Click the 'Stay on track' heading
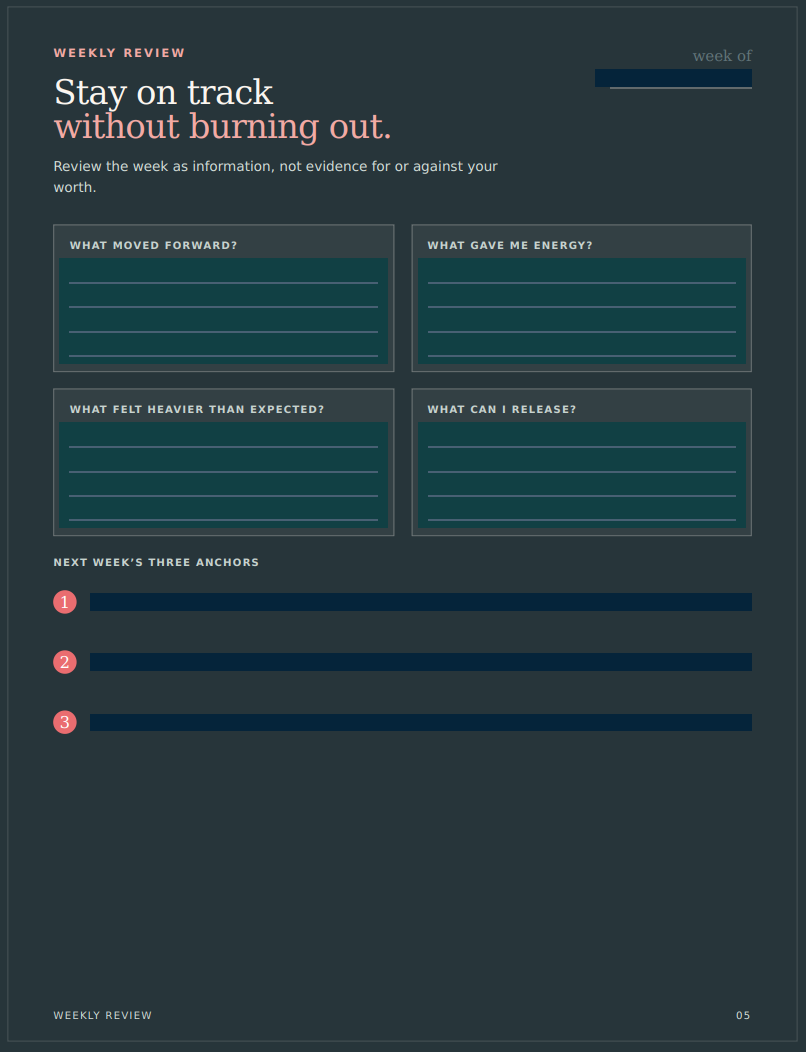The height and width of the screenshot is (1052, 806). click(164, 93)
